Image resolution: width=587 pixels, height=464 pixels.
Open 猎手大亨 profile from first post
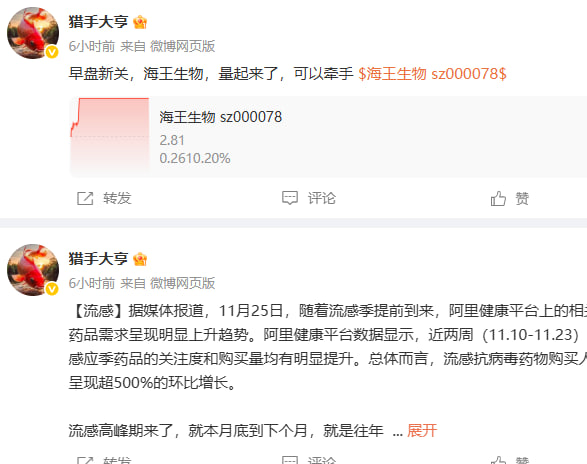98,22
